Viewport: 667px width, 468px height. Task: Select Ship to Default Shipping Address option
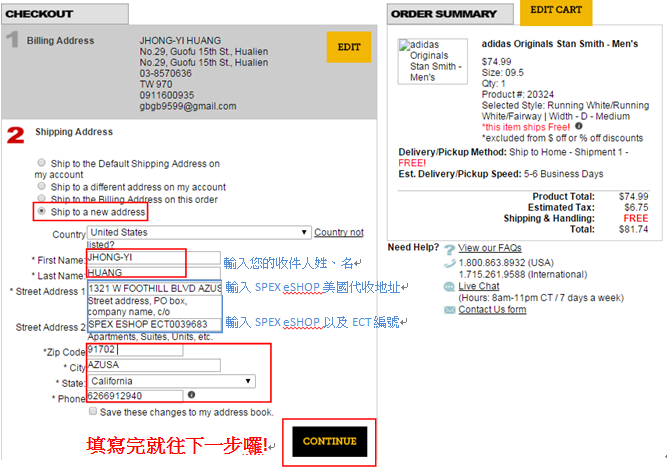[41, 162]
